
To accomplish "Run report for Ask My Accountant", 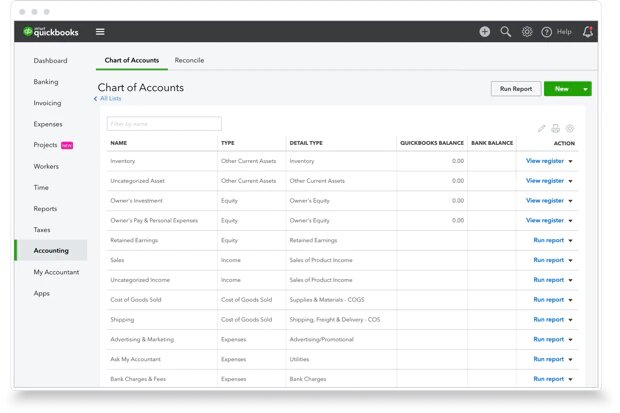I will tap(548, 359).
